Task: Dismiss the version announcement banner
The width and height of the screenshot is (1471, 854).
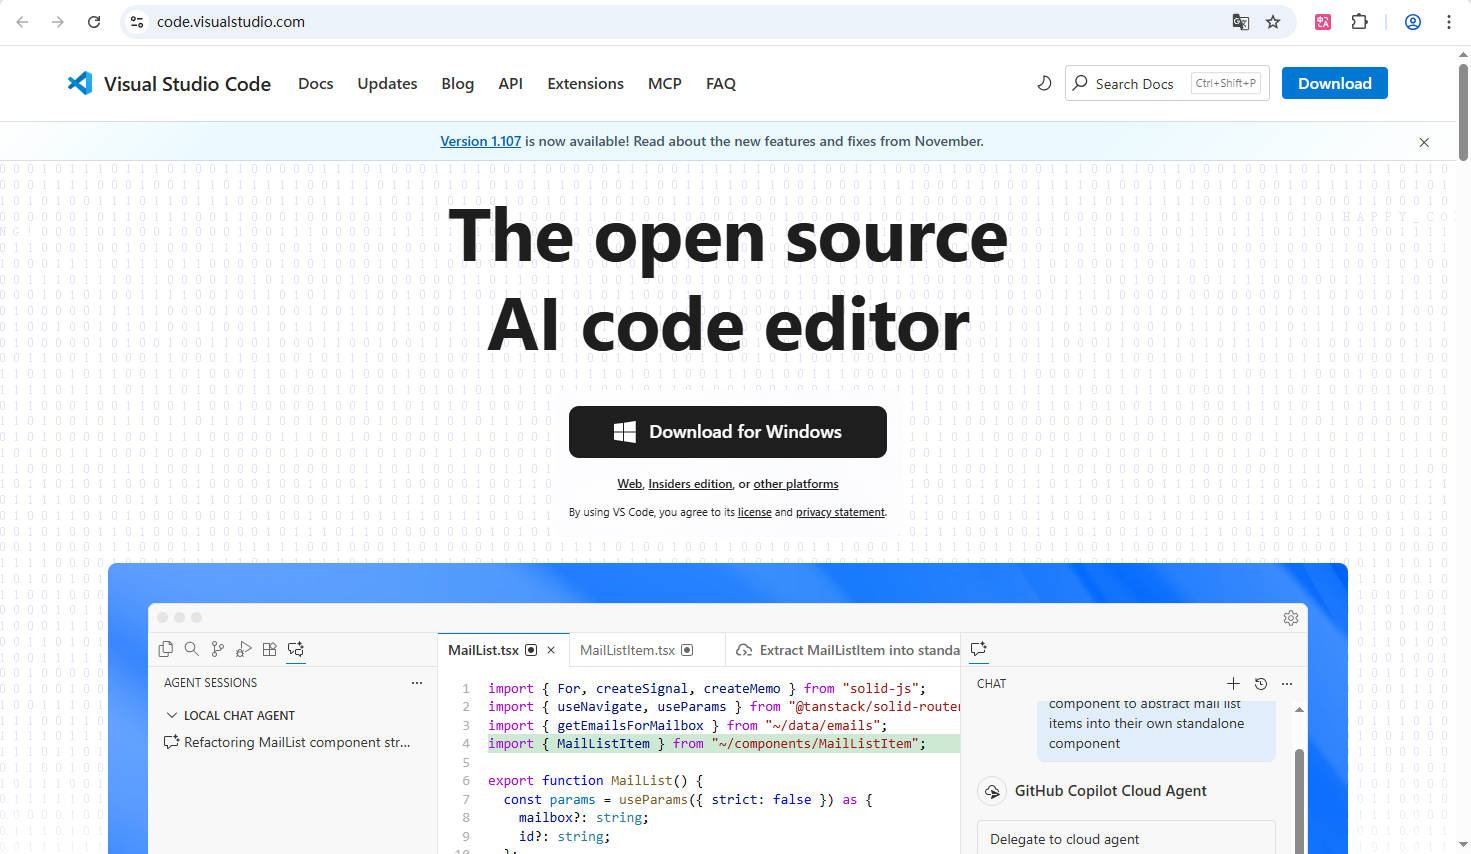Action: [1424, 143]
